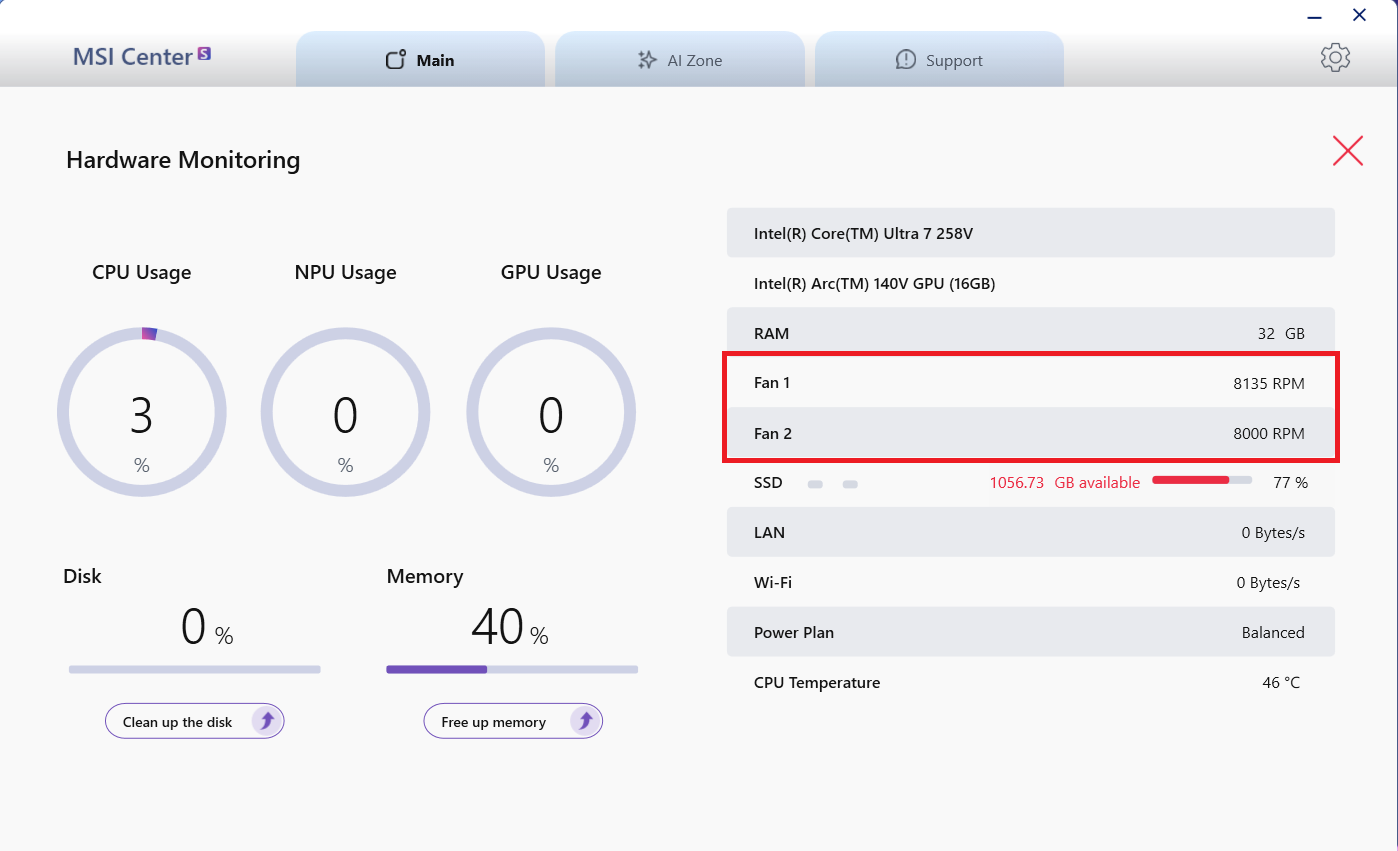Click the CPU Temperature 46 °C value
The image size is (1398, 851).
pos(1281,683)
